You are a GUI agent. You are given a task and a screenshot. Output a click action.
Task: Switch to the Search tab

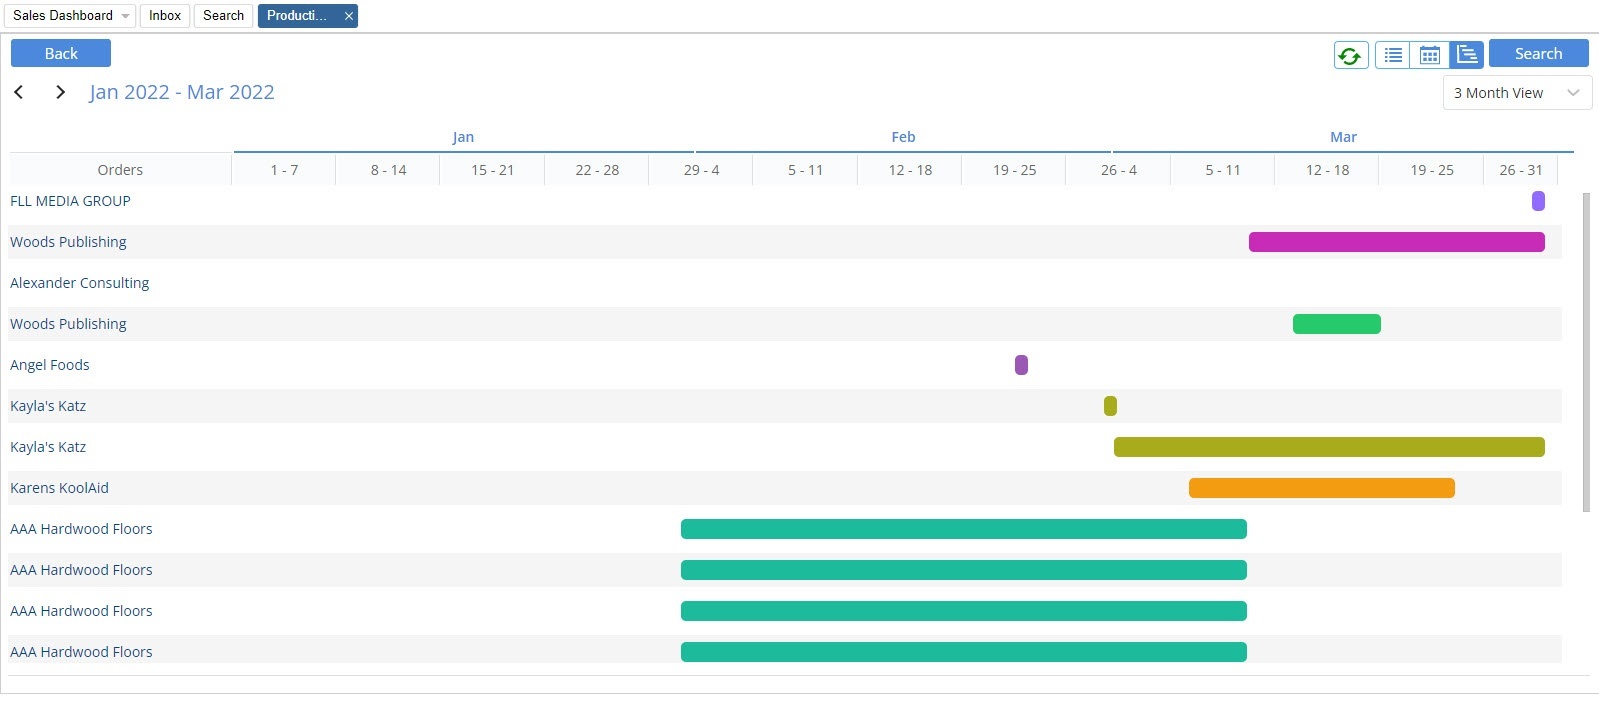223,16
